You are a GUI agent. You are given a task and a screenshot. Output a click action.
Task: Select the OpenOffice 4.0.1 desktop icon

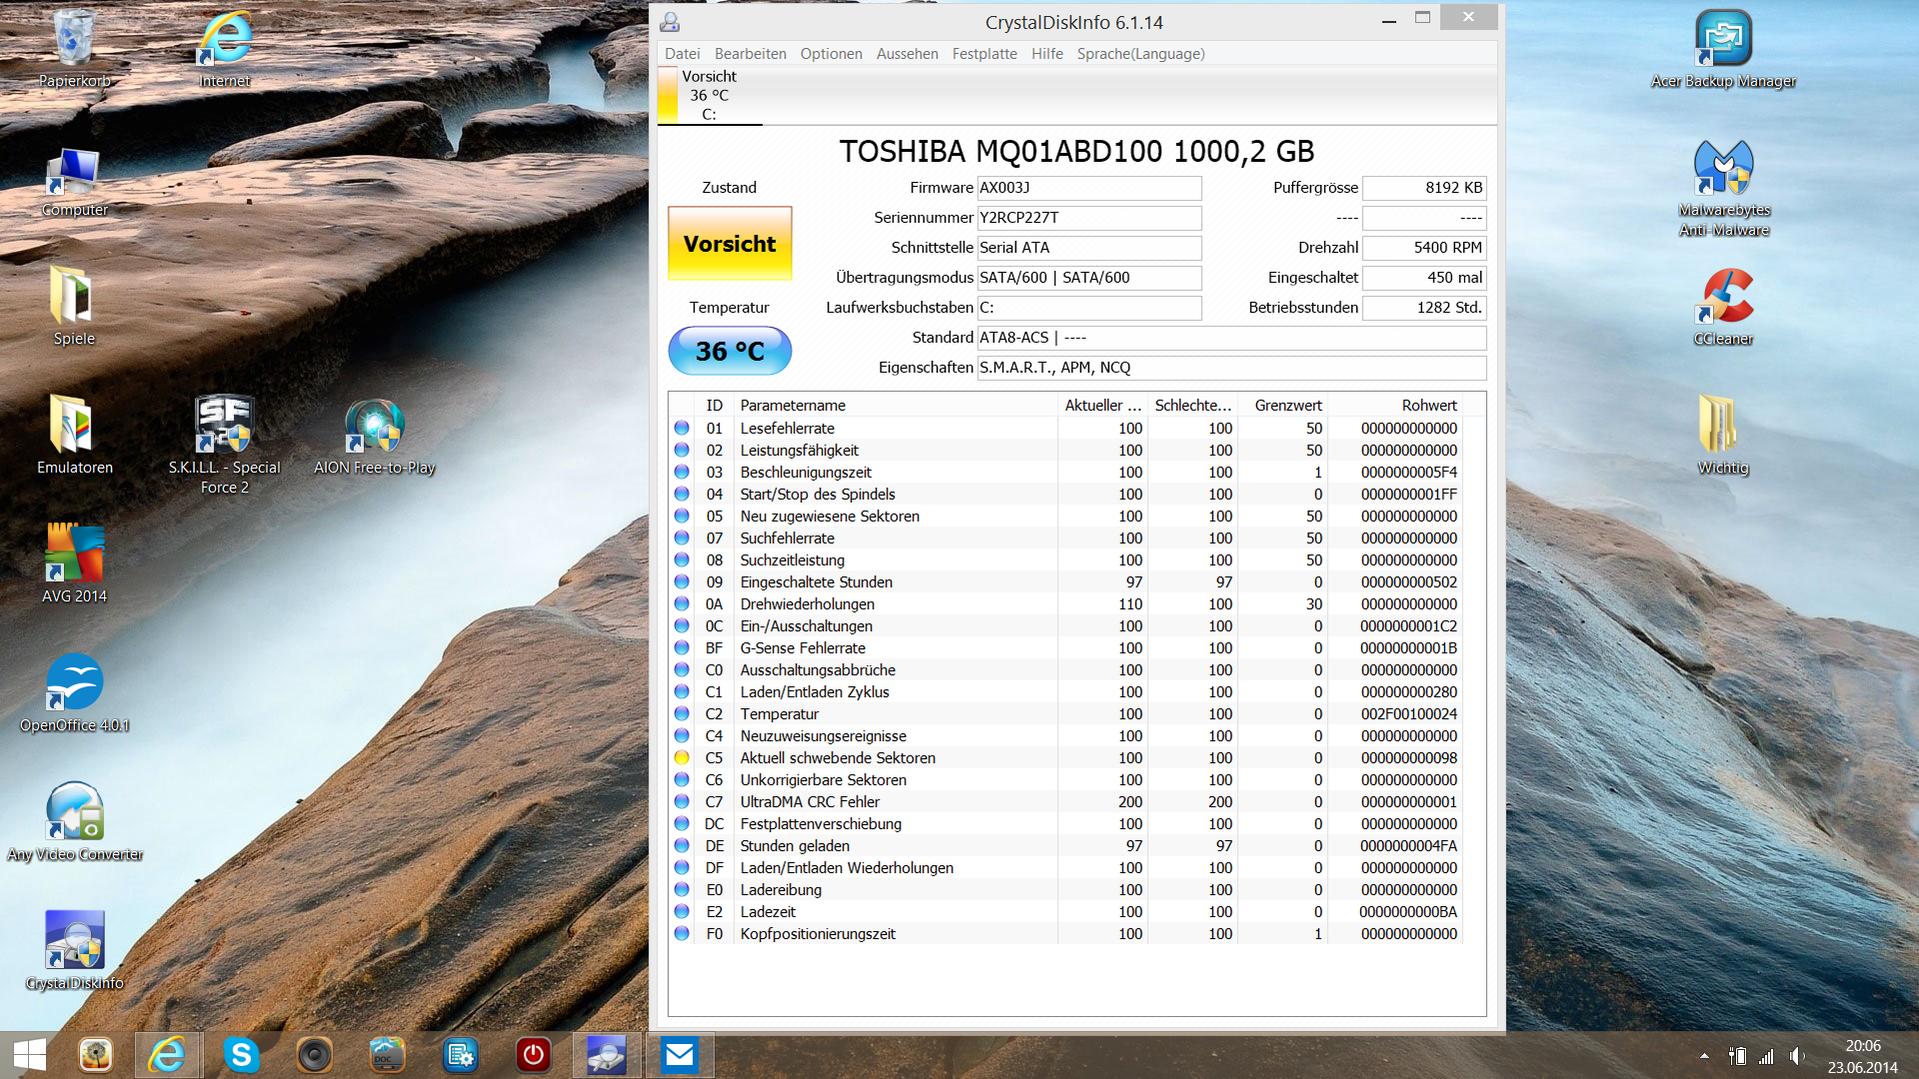pyautogui.click(x=74, y=692)
